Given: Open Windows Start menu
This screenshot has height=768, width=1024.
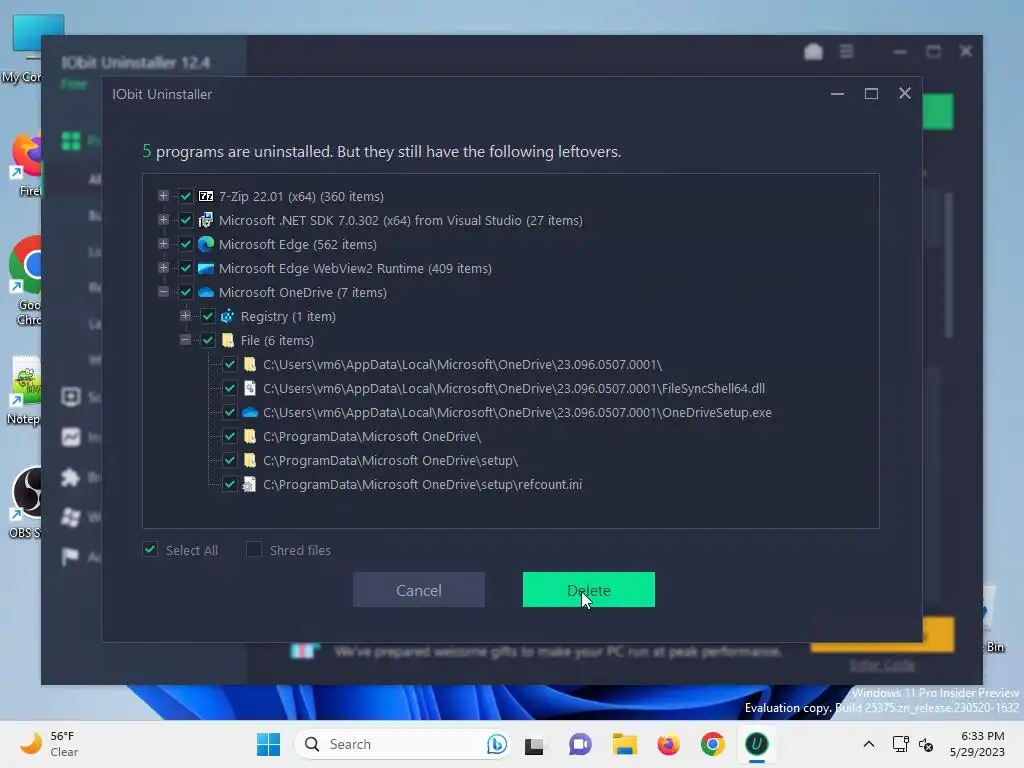Looking at the screenshot, I should 268,744.
